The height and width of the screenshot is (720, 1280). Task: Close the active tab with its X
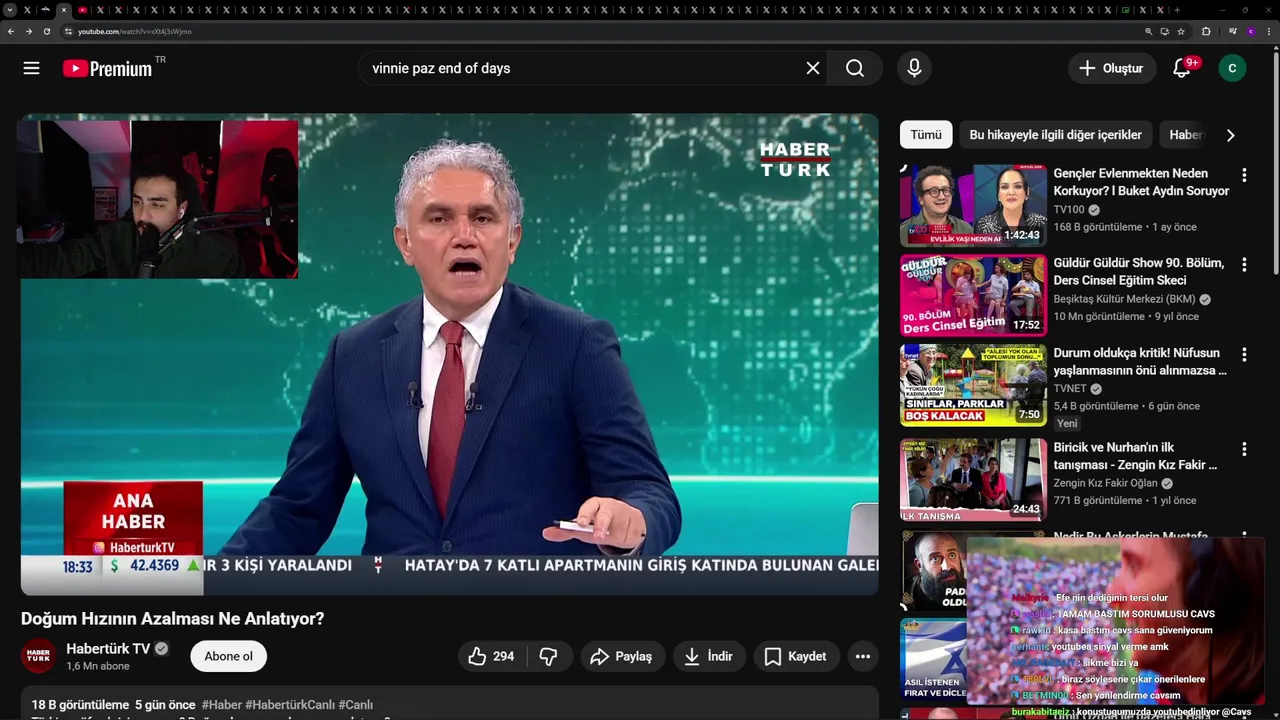(x=64, y=10)
